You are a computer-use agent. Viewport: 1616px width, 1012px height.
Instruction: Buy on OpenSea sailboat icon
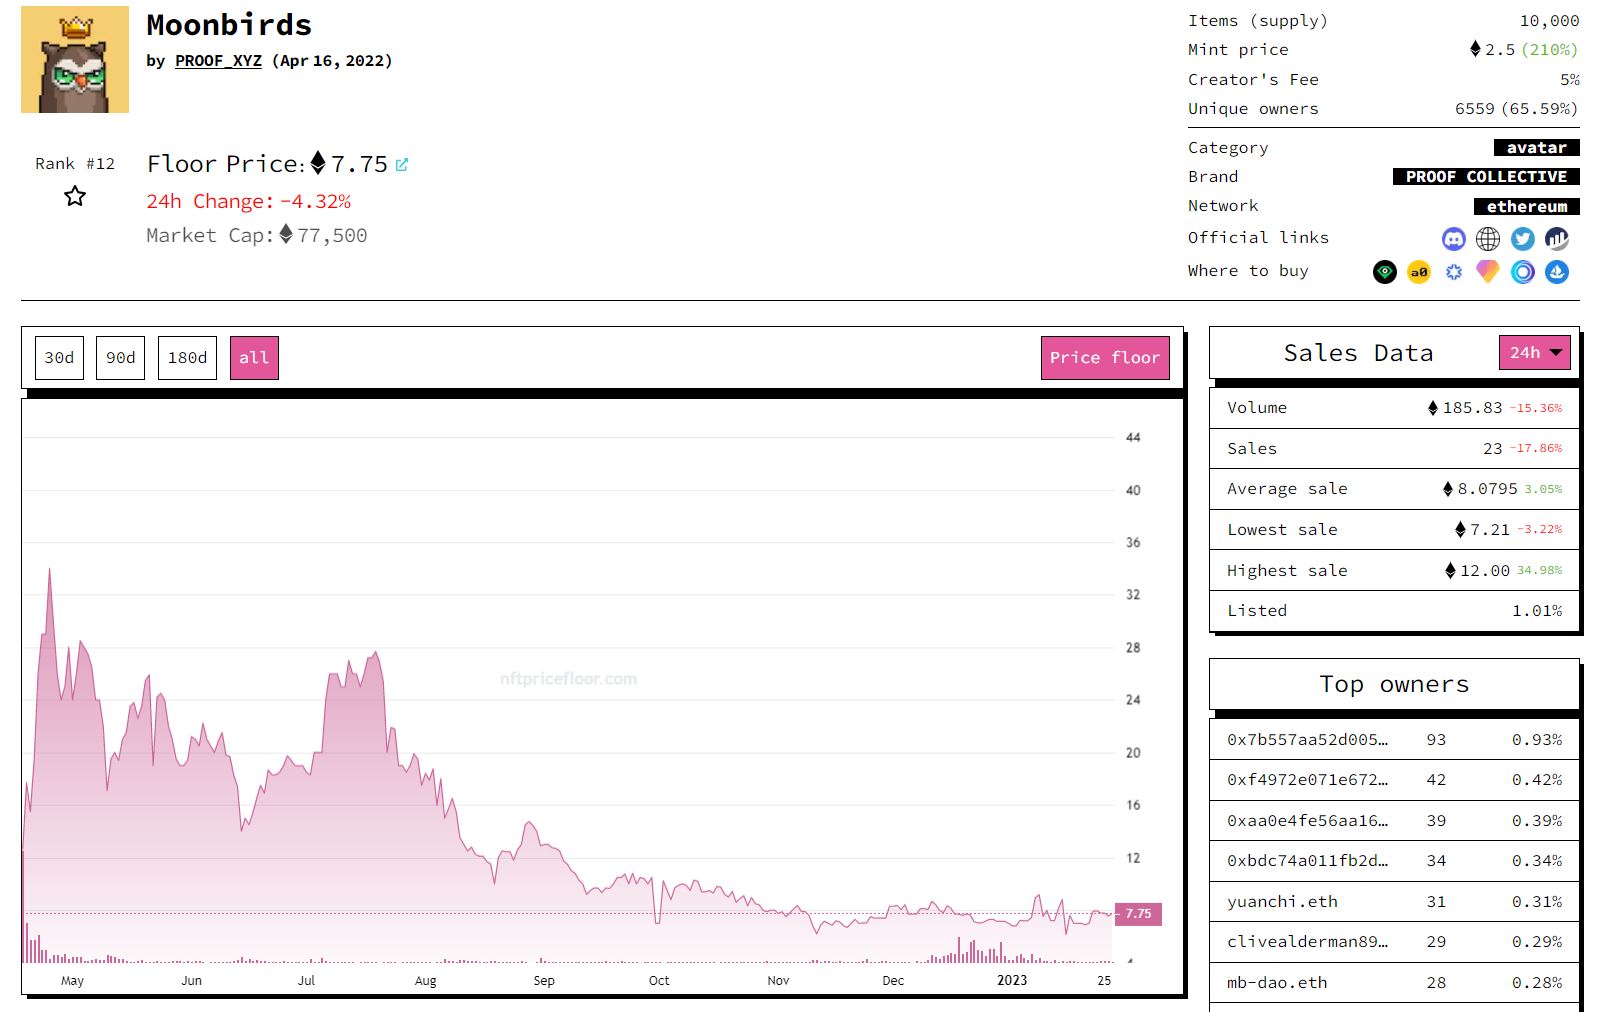tap(1557, 272)
